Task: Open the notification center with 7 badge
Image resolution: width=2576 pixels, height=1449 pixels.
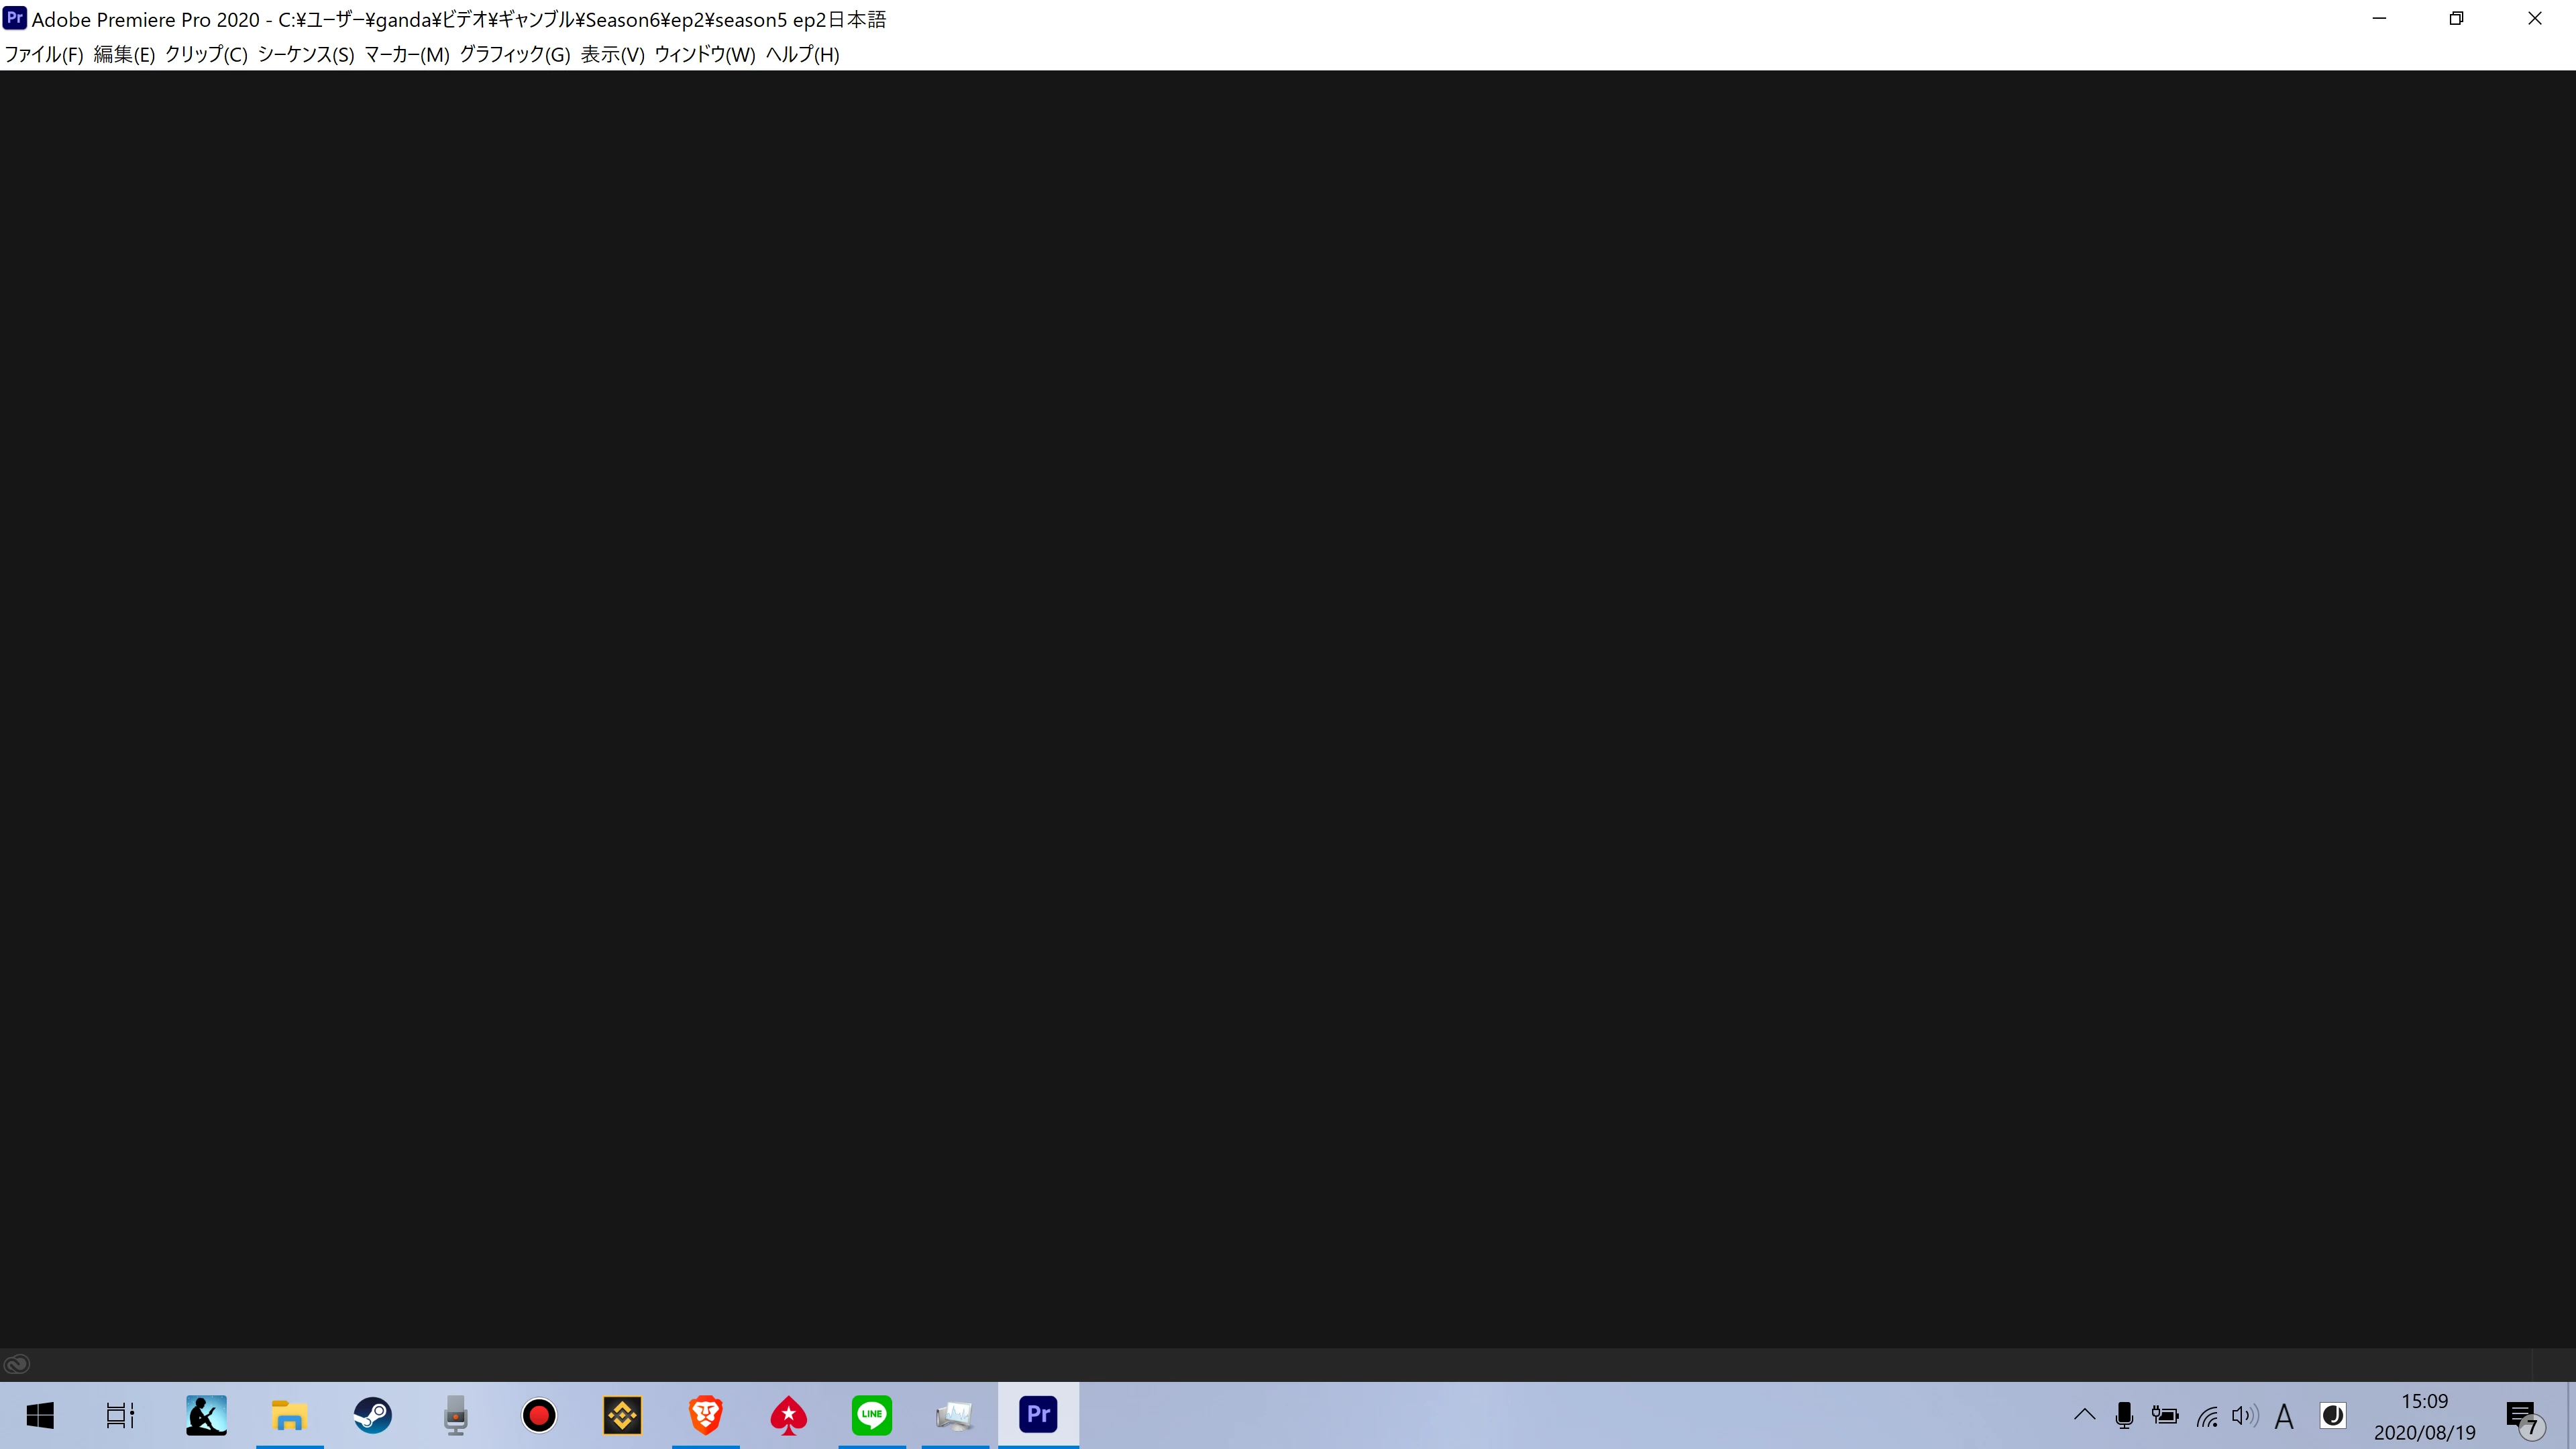Action: click(x=2523, y=1416)
